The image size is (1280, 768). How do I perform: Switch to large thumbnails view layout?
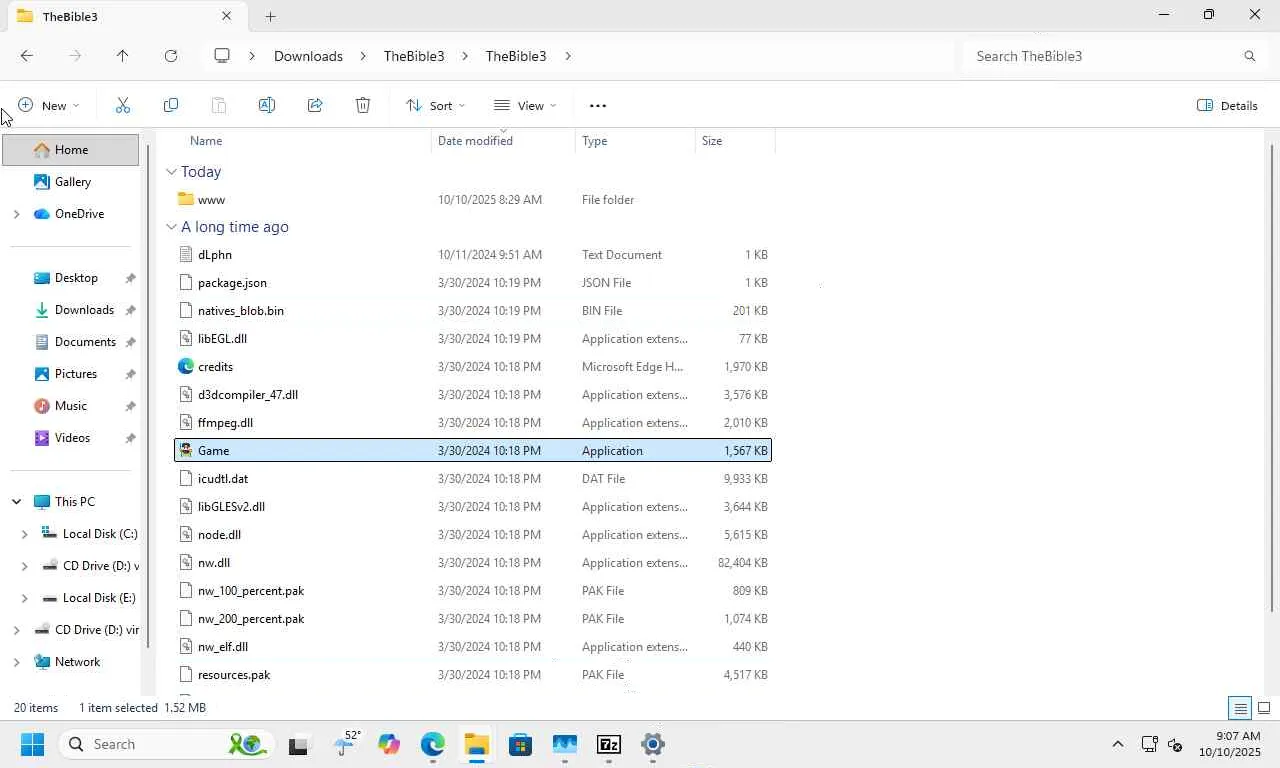1264,708
